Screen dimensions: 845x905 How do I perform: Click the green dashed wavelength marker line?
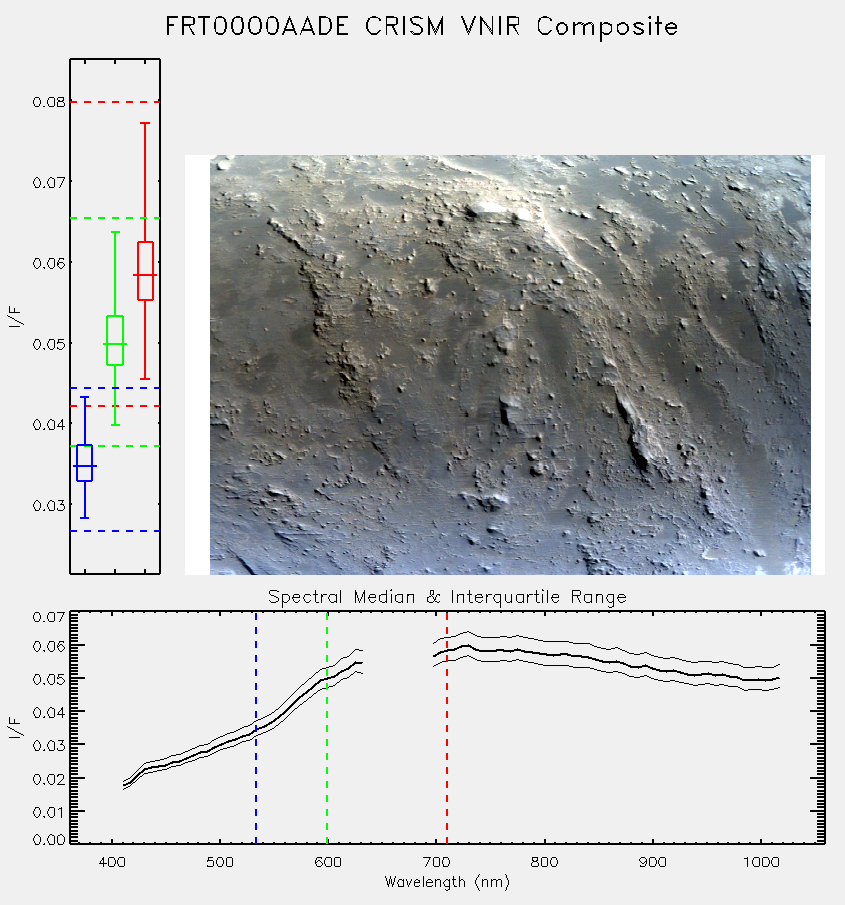[x=327, y=729]
